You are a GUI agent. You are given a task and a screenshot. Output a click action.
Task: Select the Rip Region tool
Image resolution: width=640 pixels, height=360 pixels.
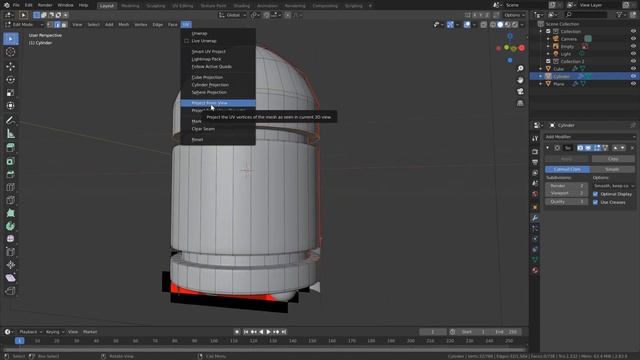coord(11,291)
